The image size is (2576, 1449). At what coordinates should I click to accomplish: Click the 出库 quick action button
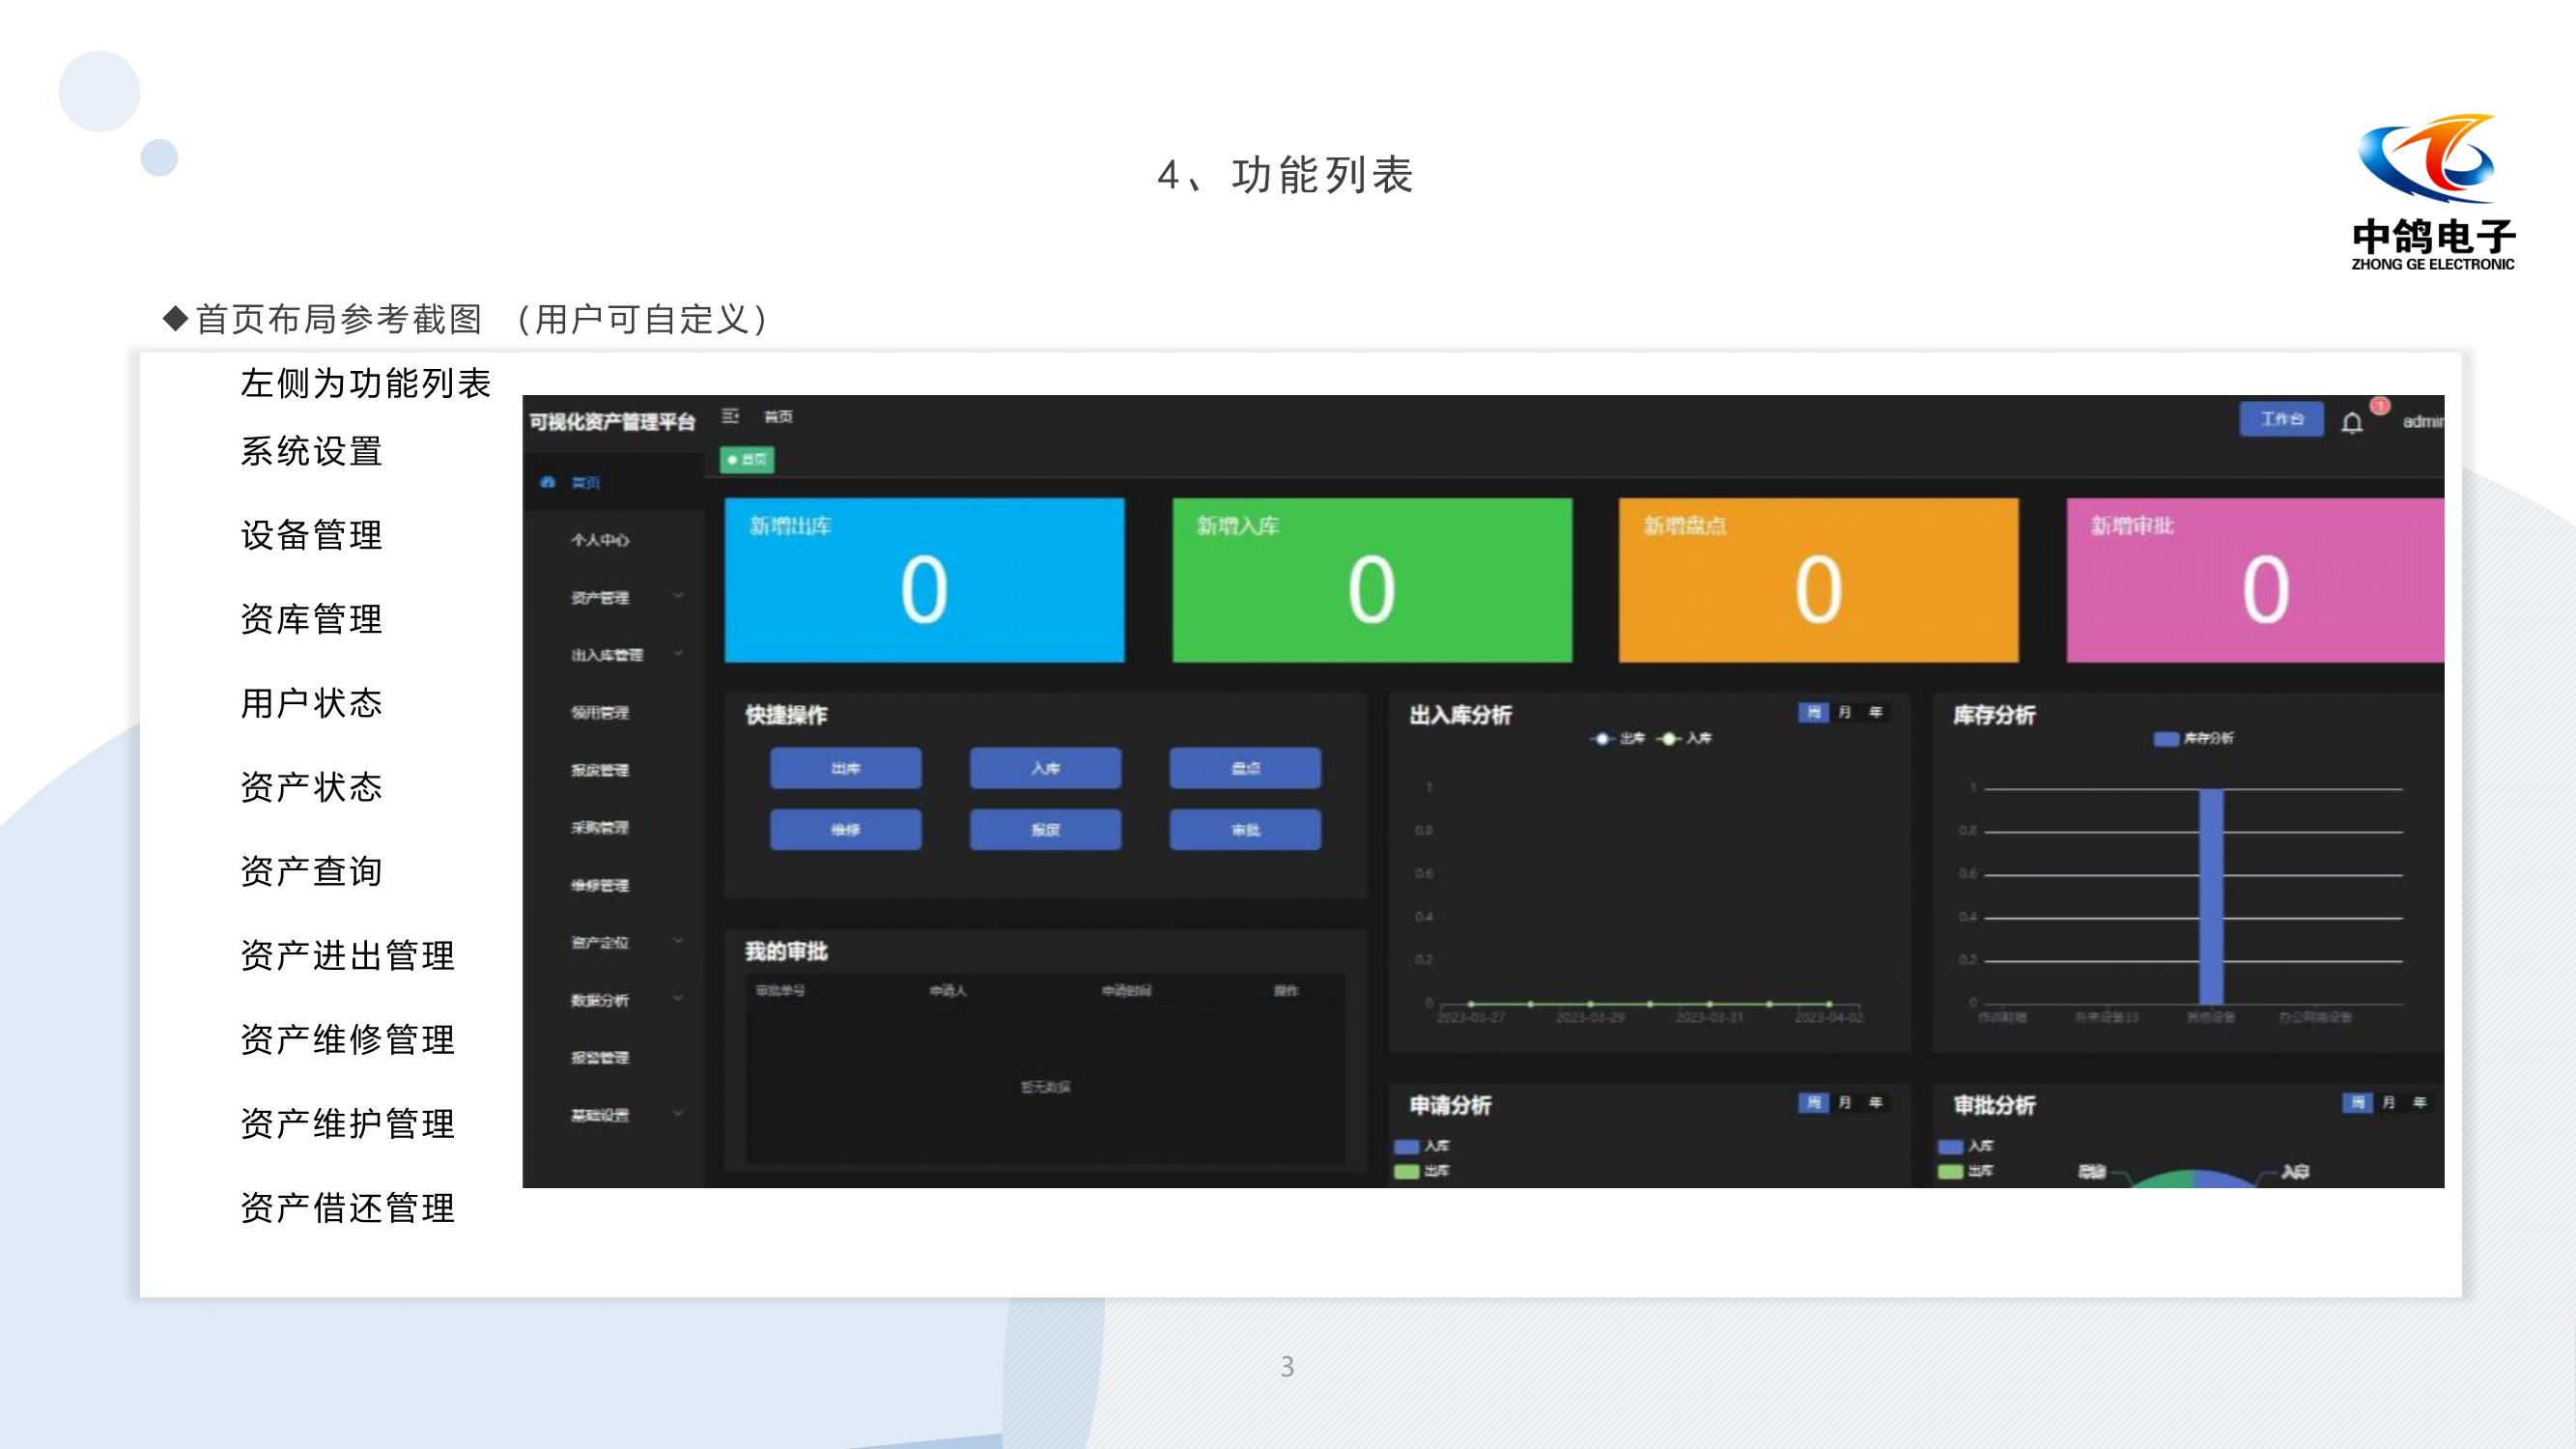846,768
